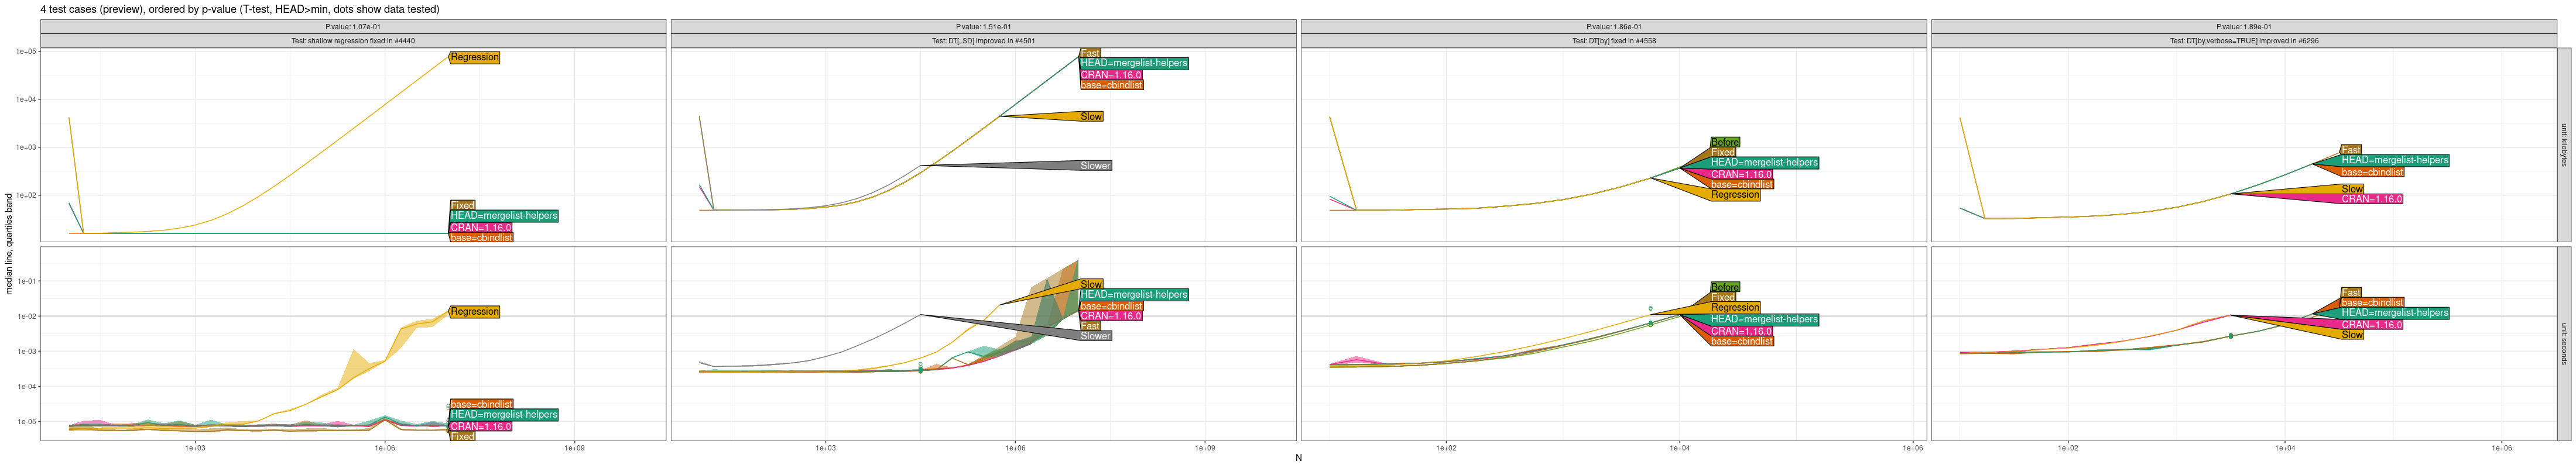
Task: Click the x-axis title 'N'
Action: point(1298,458)
